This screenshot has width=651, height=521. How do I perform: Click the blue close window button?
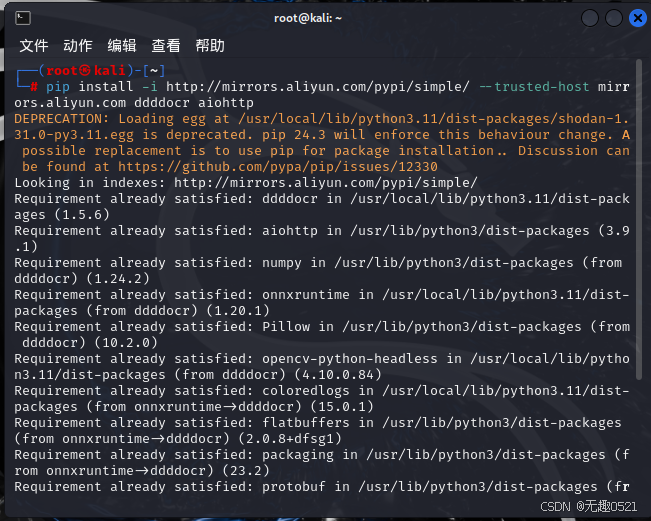[x=637, y=18]
